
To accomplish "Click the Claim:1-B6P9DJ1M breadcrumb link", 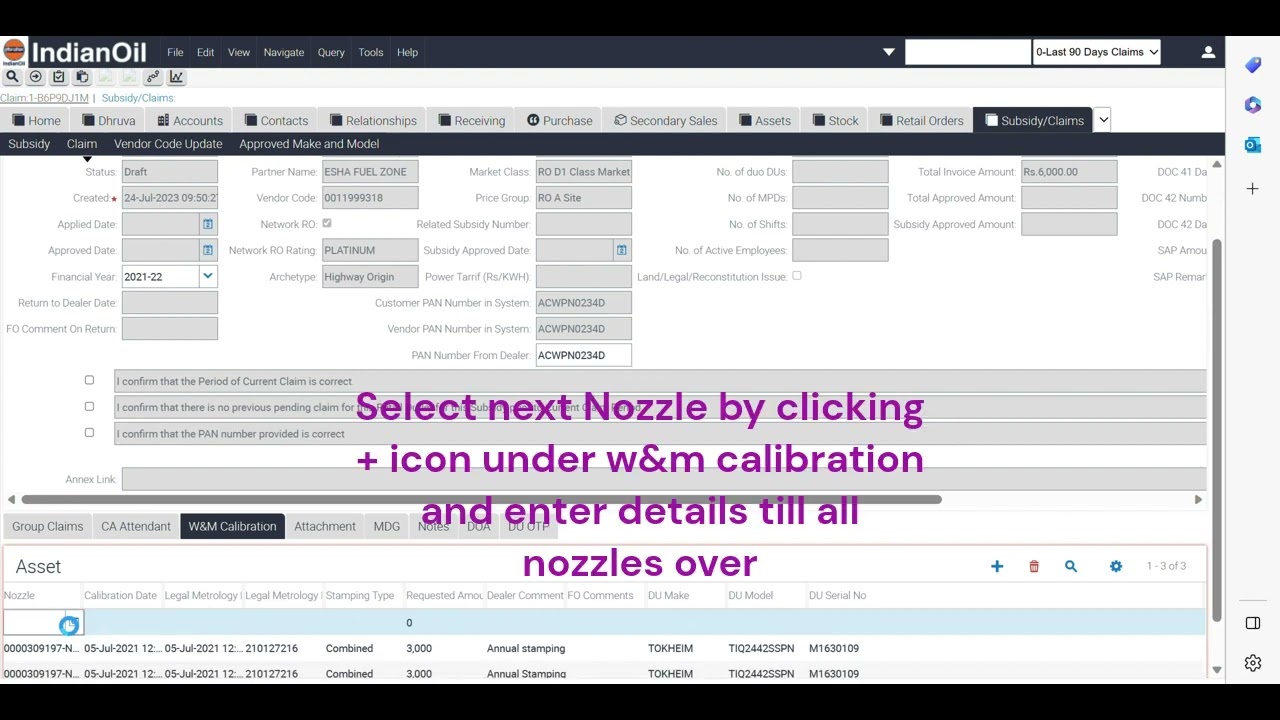I will (44, 98).
